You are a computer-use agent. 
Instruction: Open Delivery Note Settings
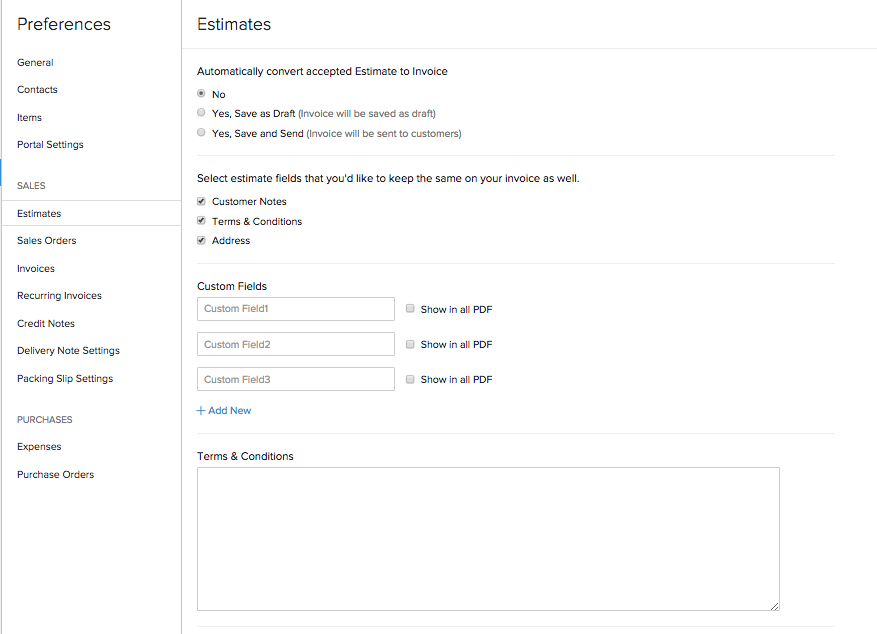point(68,350)
